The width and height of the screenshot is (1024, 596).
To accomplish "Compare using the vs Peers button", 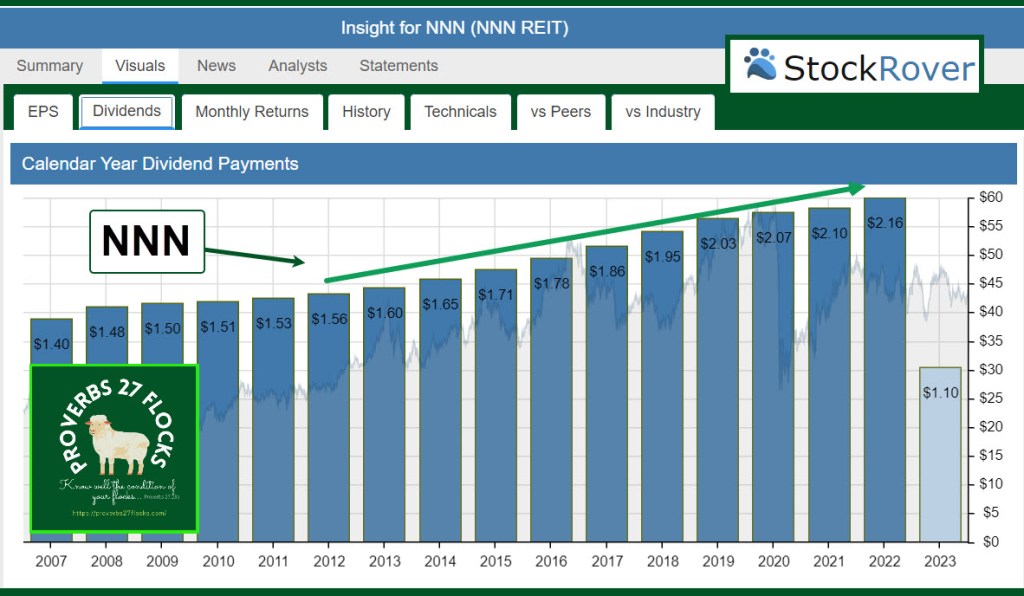I will pos(561,112).
